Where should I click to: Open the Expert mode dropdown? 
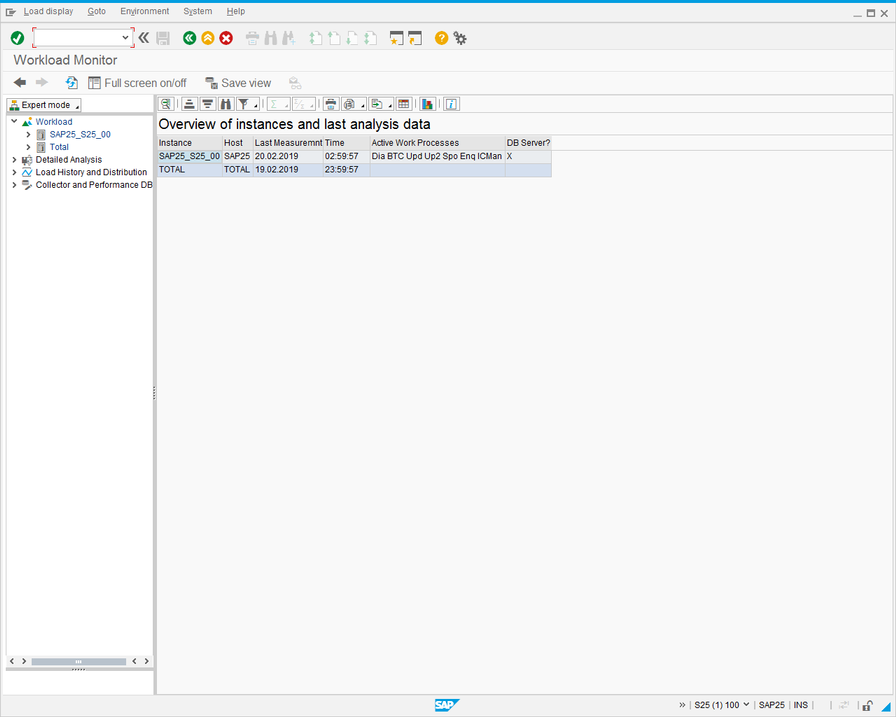44,105
